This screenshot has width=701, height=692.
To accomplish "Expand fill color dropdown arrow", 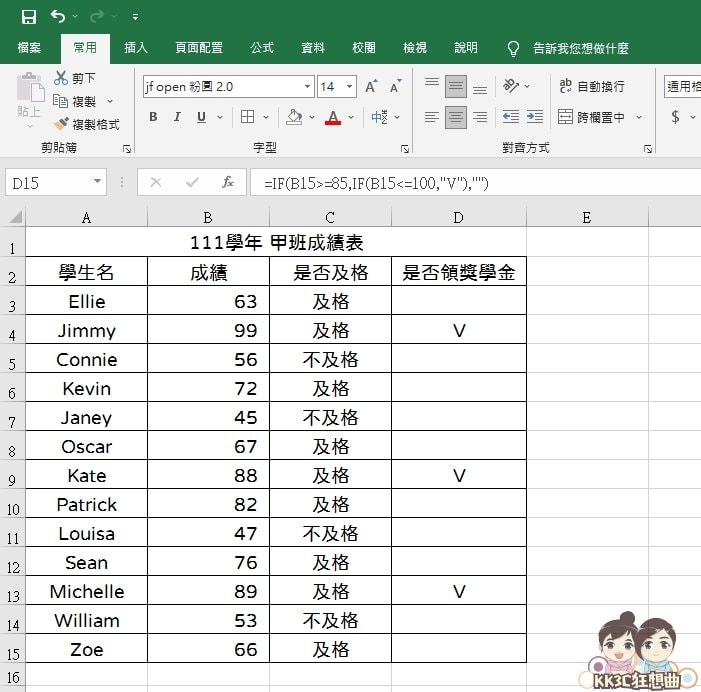I will tap(312, 117).
